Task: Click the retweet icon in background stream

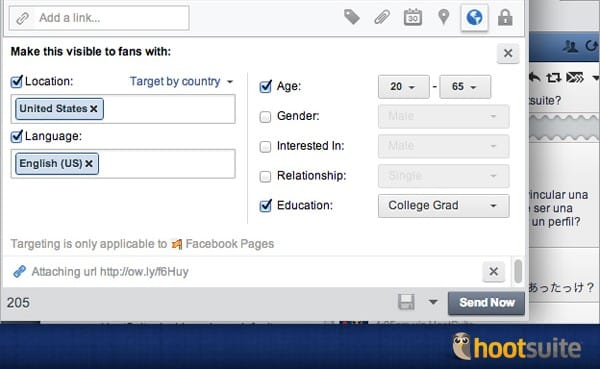Action: (553, 78)
